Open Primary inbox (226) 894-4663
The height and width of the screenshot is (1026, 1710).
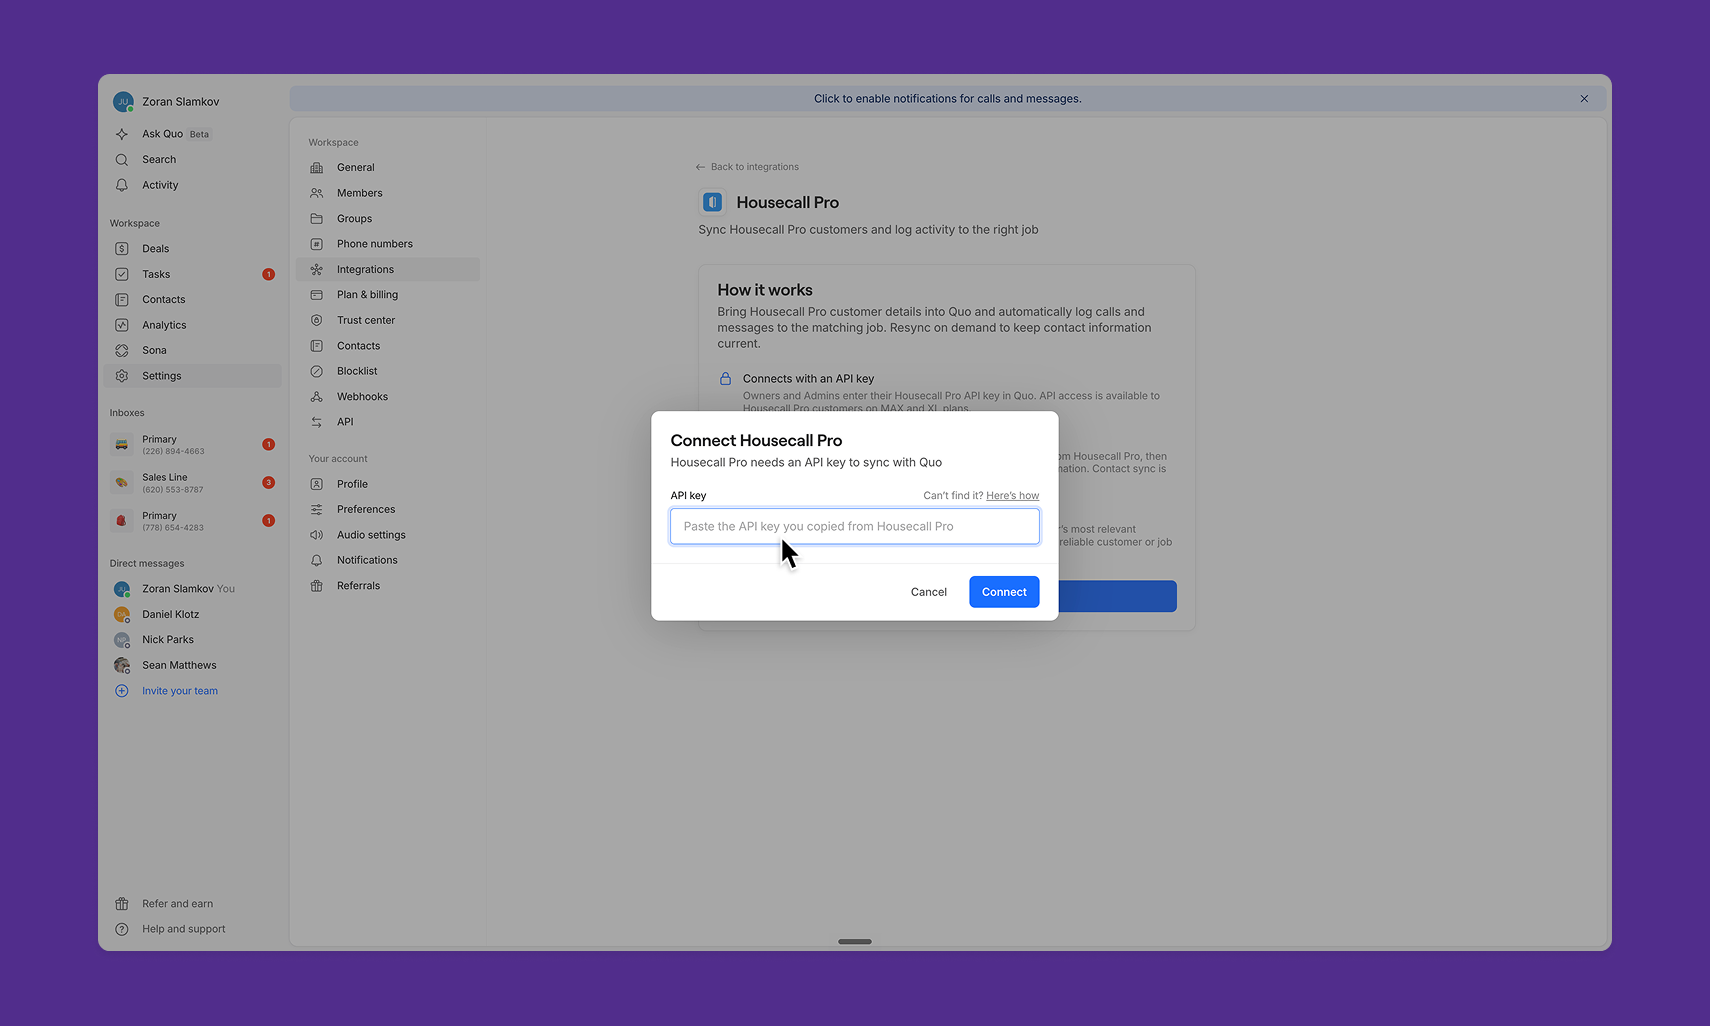pos(193,445)
